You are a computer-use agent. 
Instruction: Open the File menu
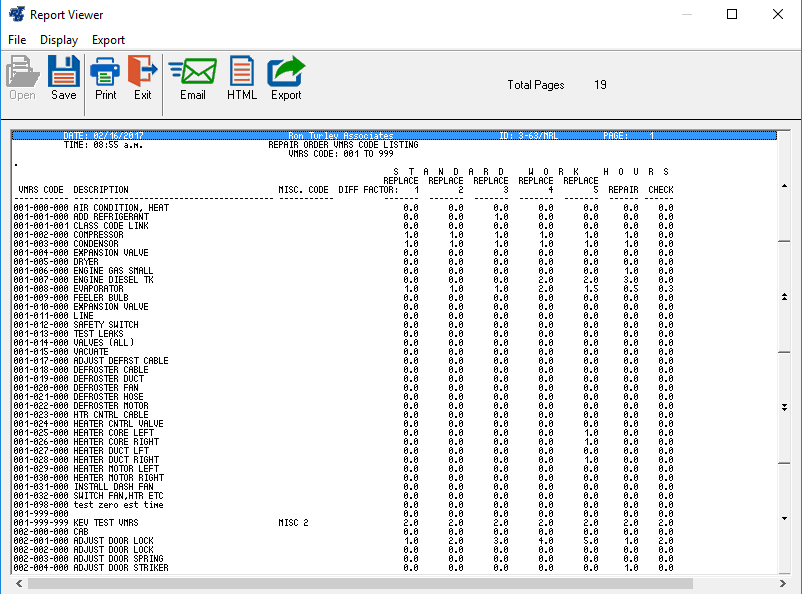pyautogui.click(x=17, y=40)
